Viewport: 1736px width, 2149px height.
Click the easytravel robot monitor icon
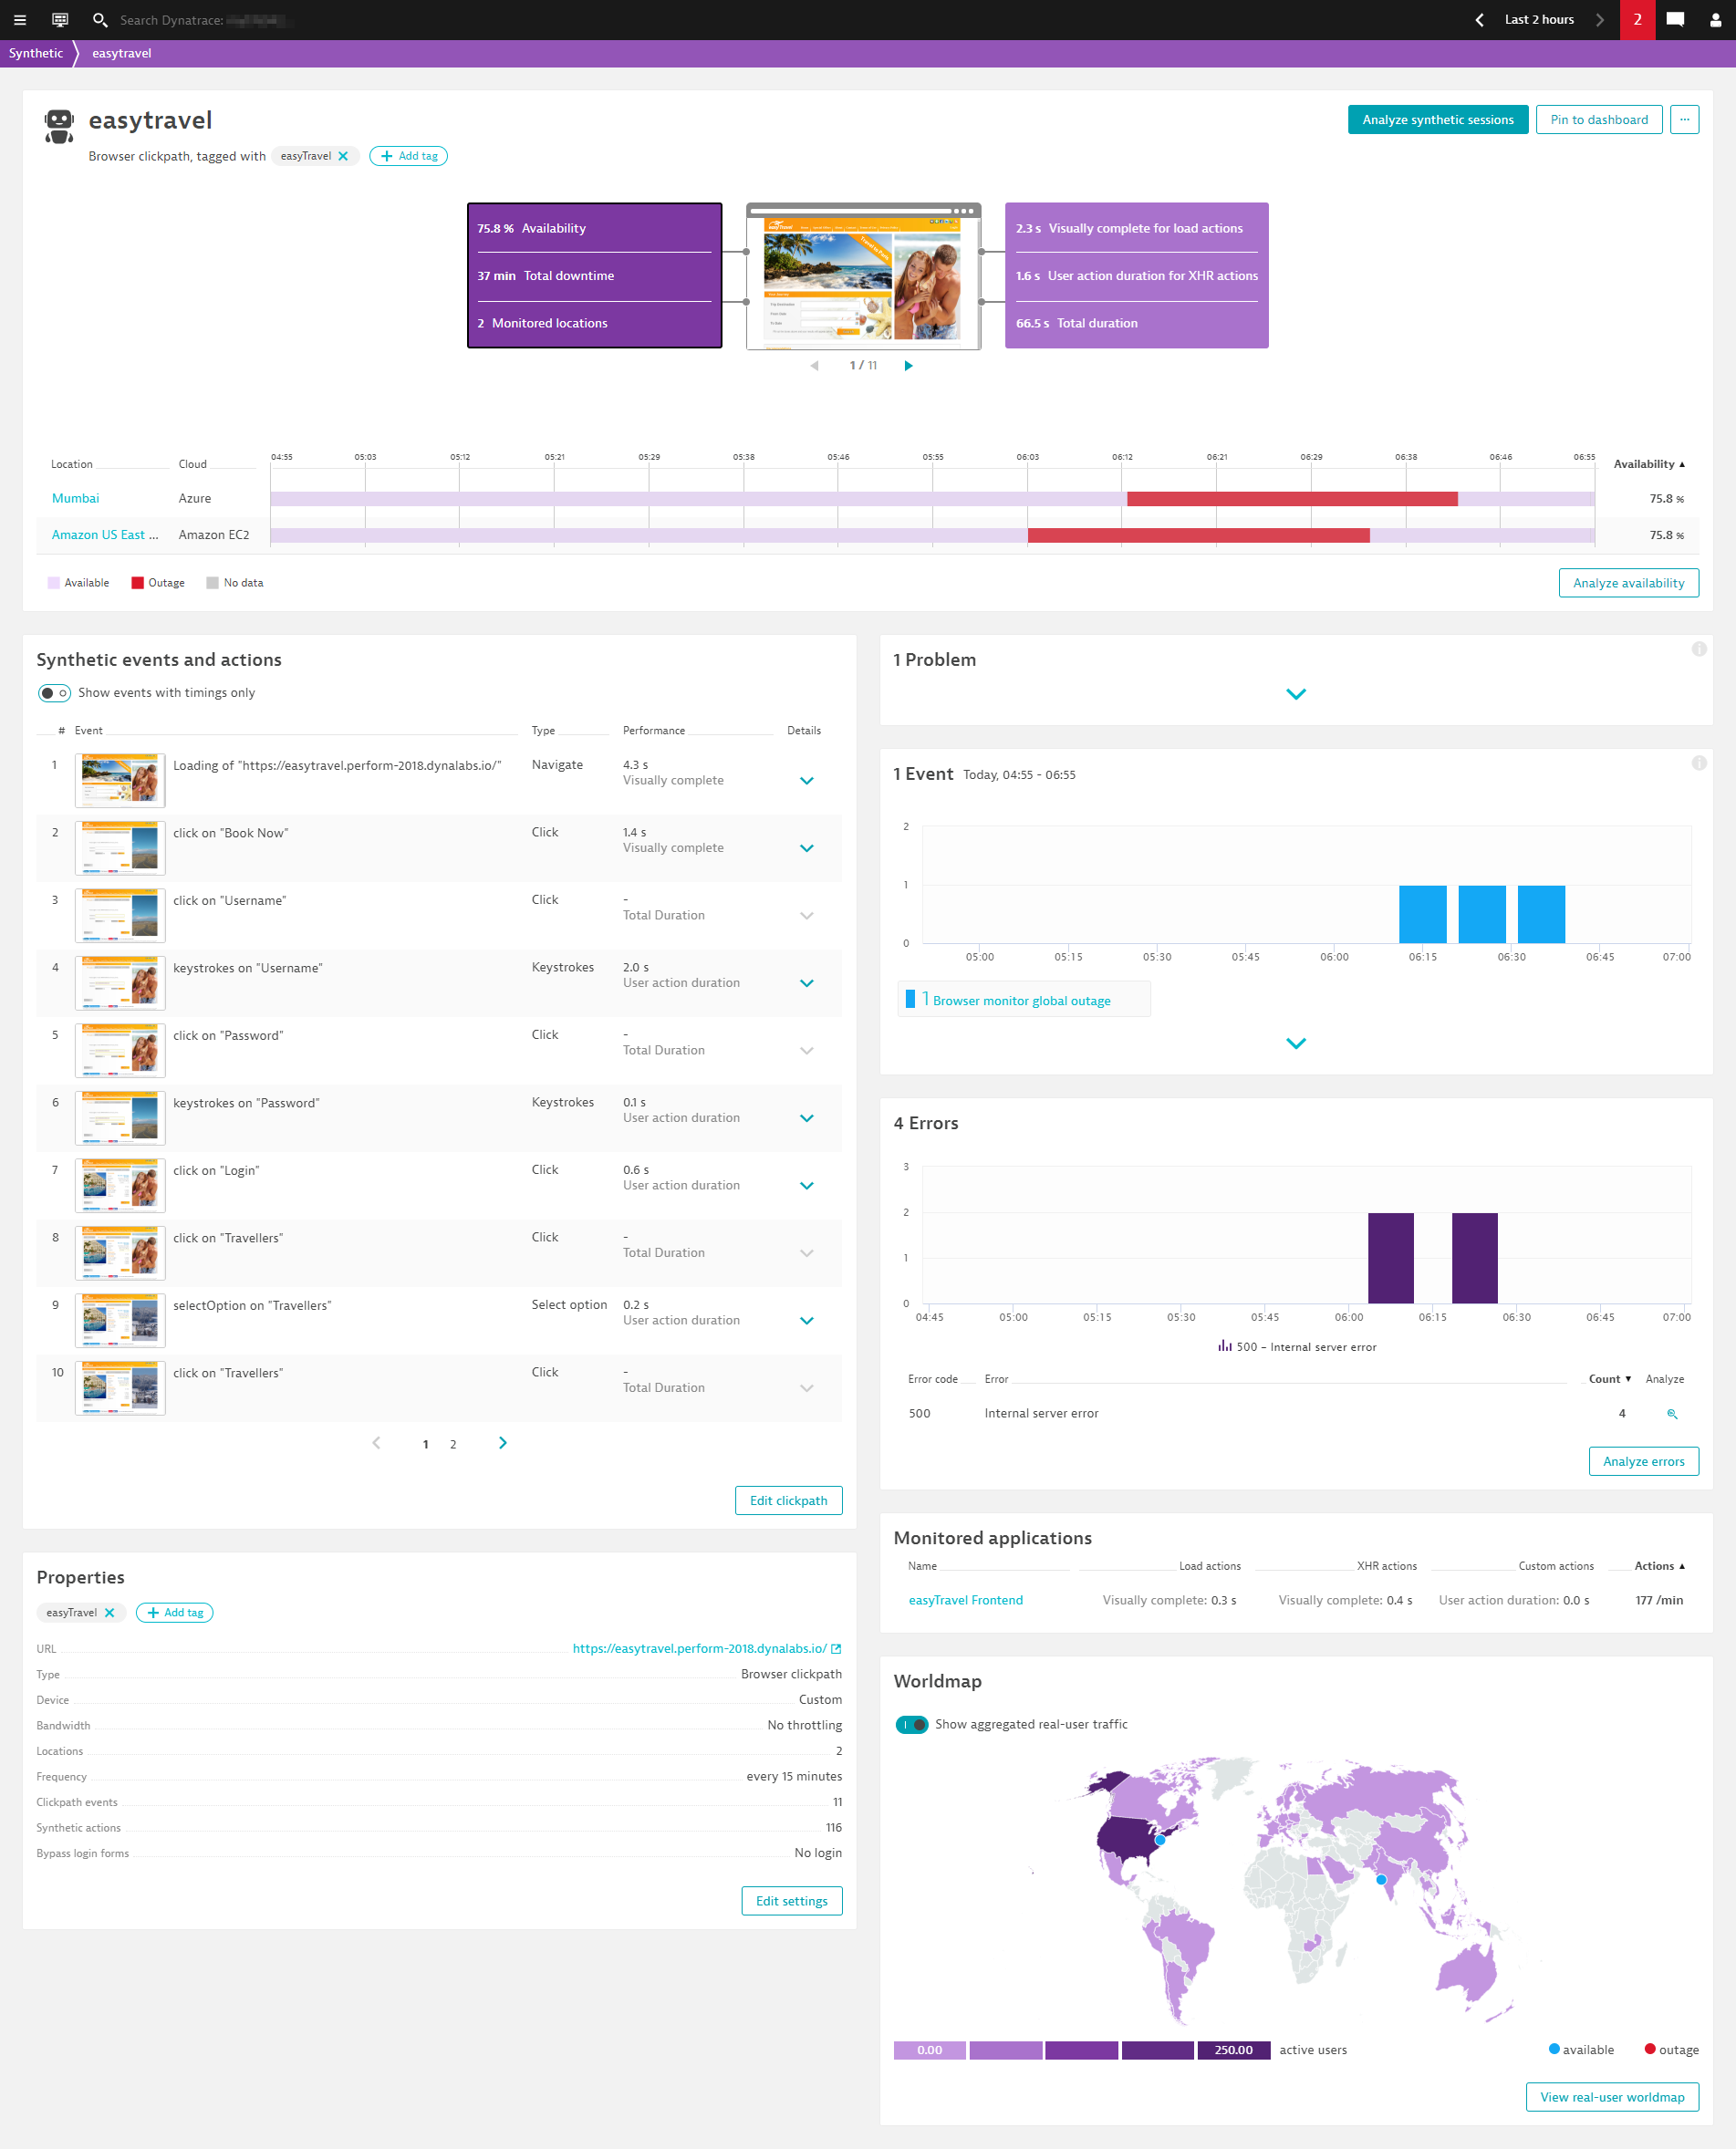click(x=59, y=126)
